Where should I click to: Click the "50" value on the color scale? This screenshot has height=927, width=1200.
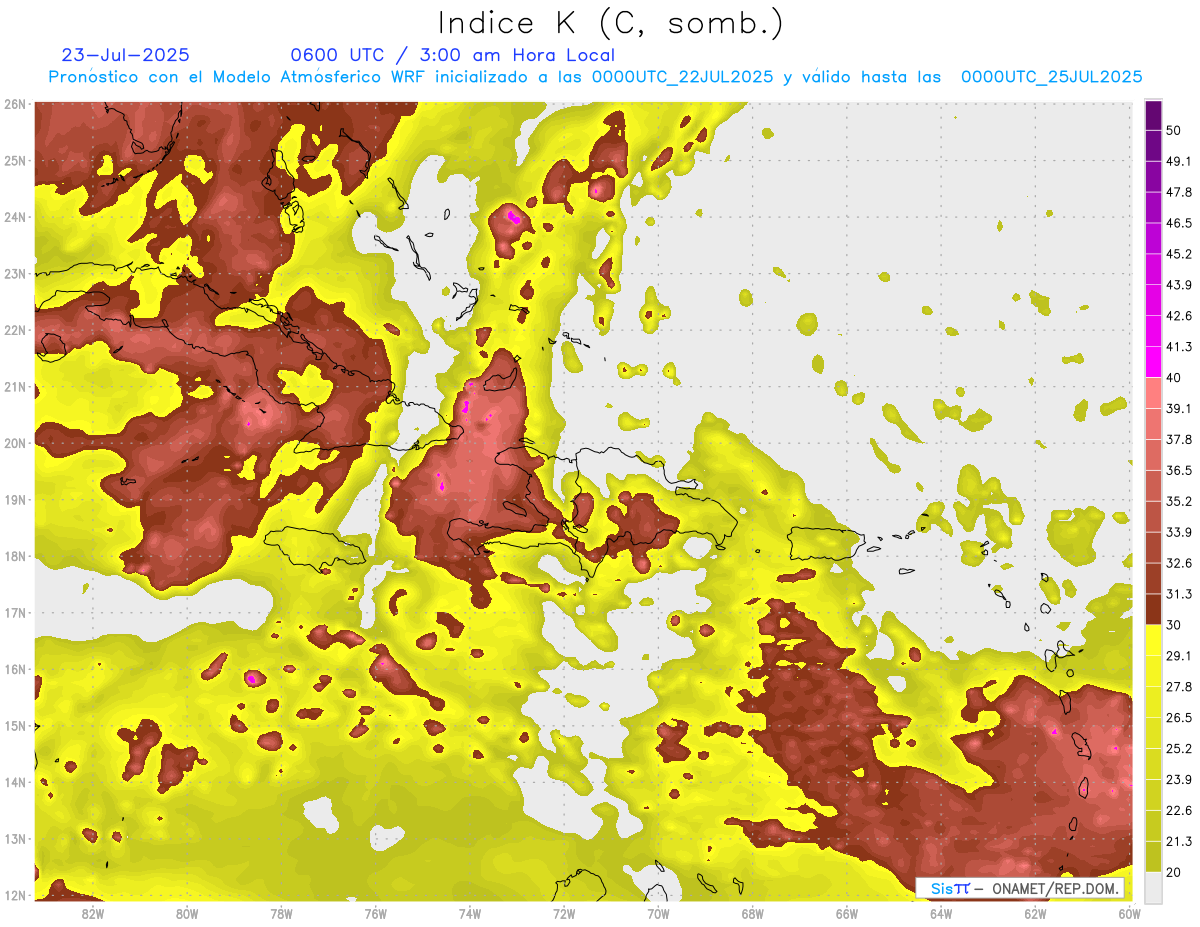[1174, 130]
